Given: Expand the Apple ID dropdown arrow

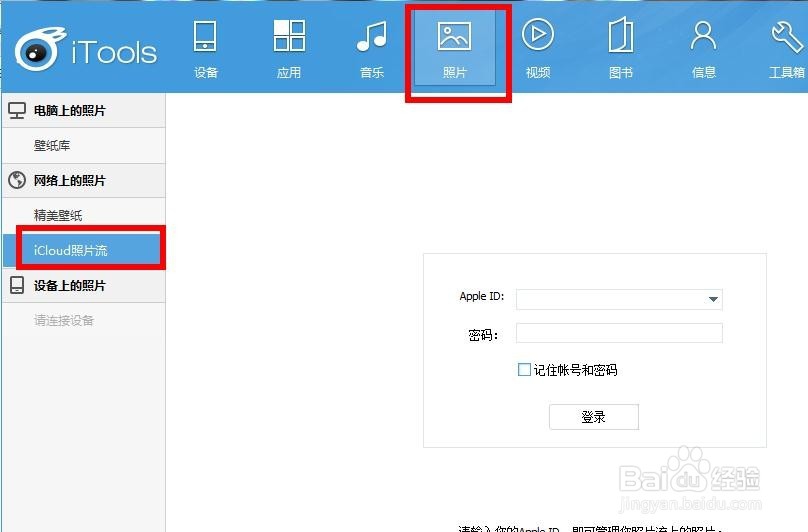Looking at the screenshot, I should [x=713, y=300].
